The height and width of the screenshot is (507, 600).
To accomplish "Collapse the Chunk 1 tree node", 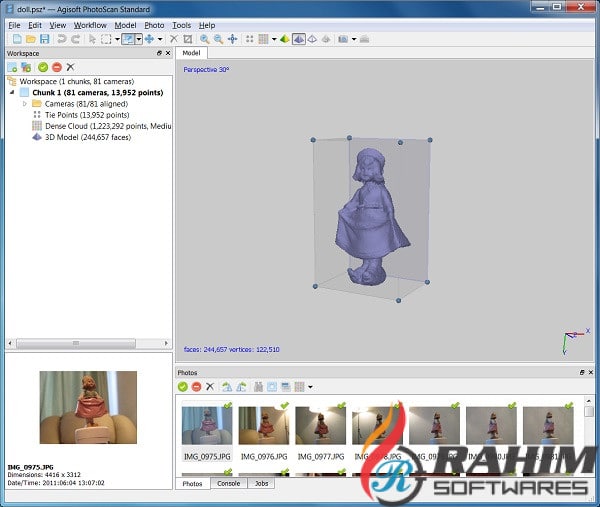I will (x=13, y=92).
